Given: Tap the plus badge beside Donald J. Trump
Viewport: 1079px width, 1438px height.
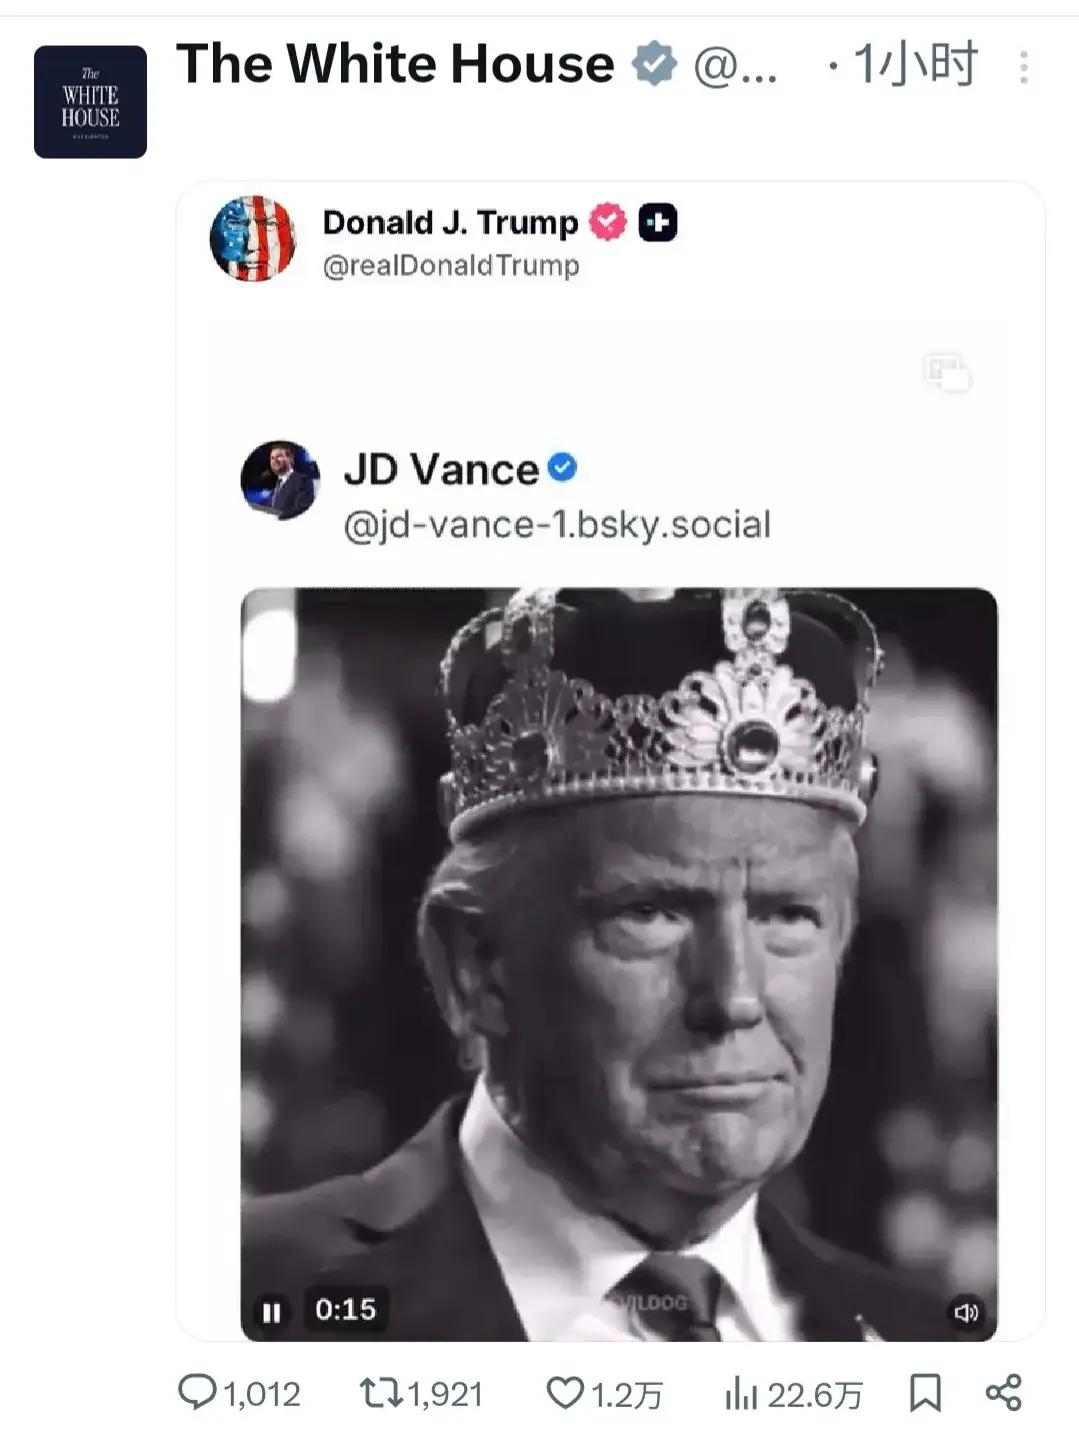Looking at the screenshot, I should click(x=658, y=222).
